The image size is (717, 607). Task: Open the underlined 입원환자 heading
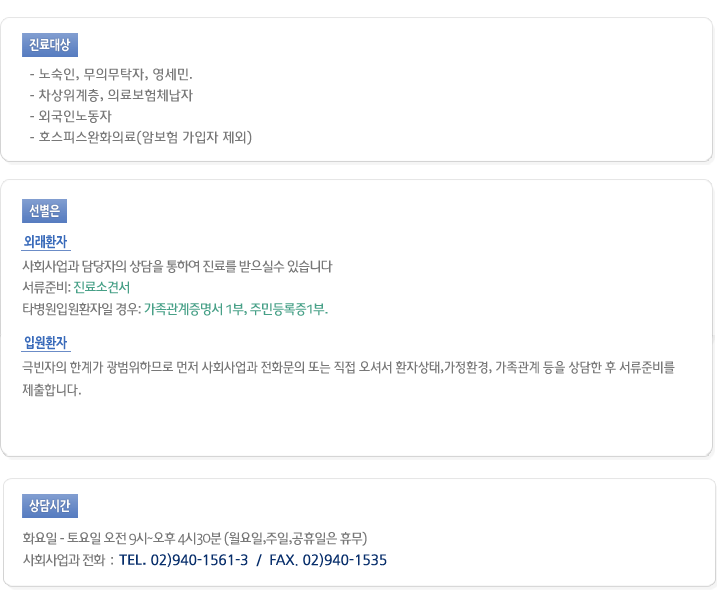pyautogui.click(x=45, y=343)
